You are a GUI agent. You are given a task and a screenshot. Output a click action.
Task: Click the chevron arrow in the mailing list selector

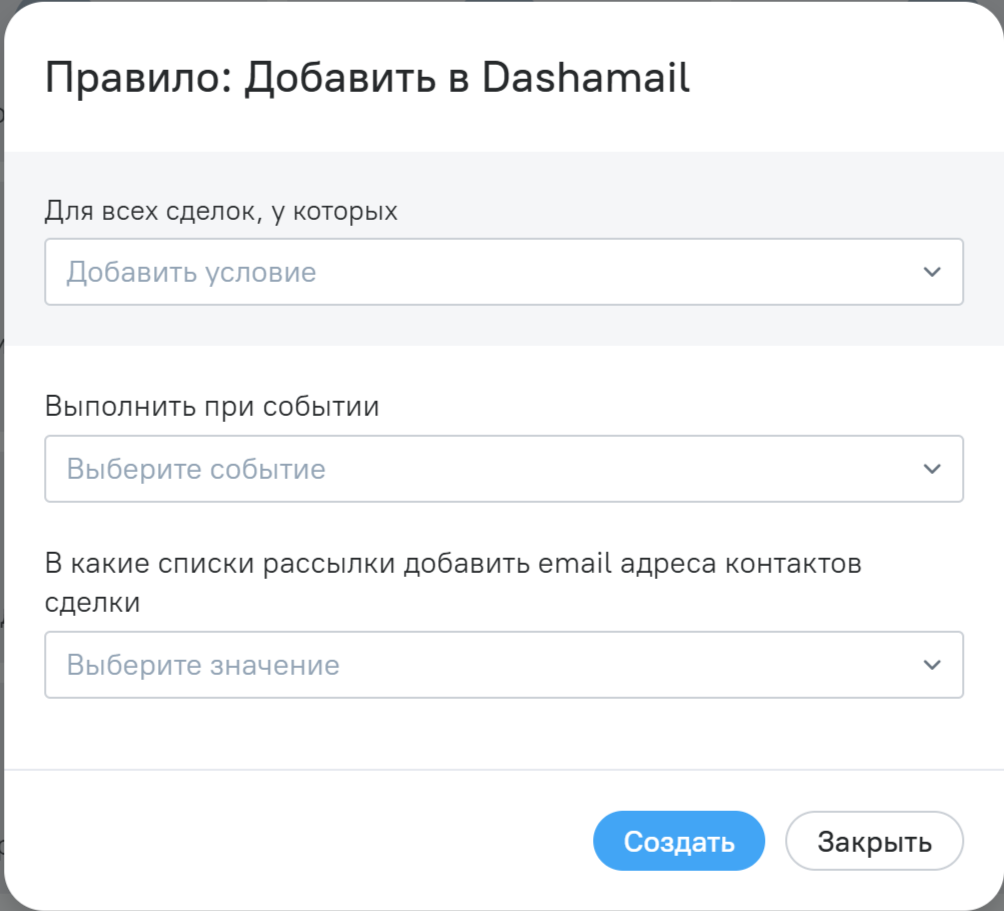932,664
